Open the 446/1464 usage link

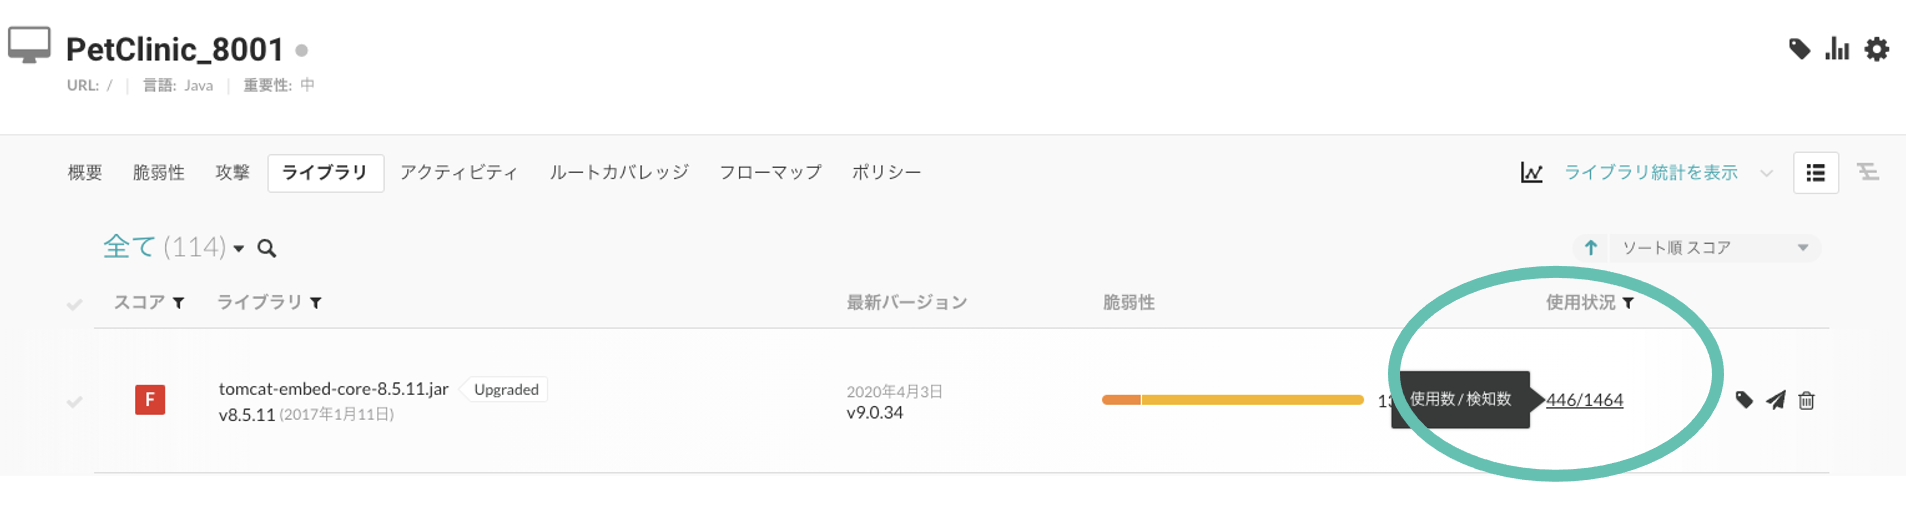click(1585, 400)
